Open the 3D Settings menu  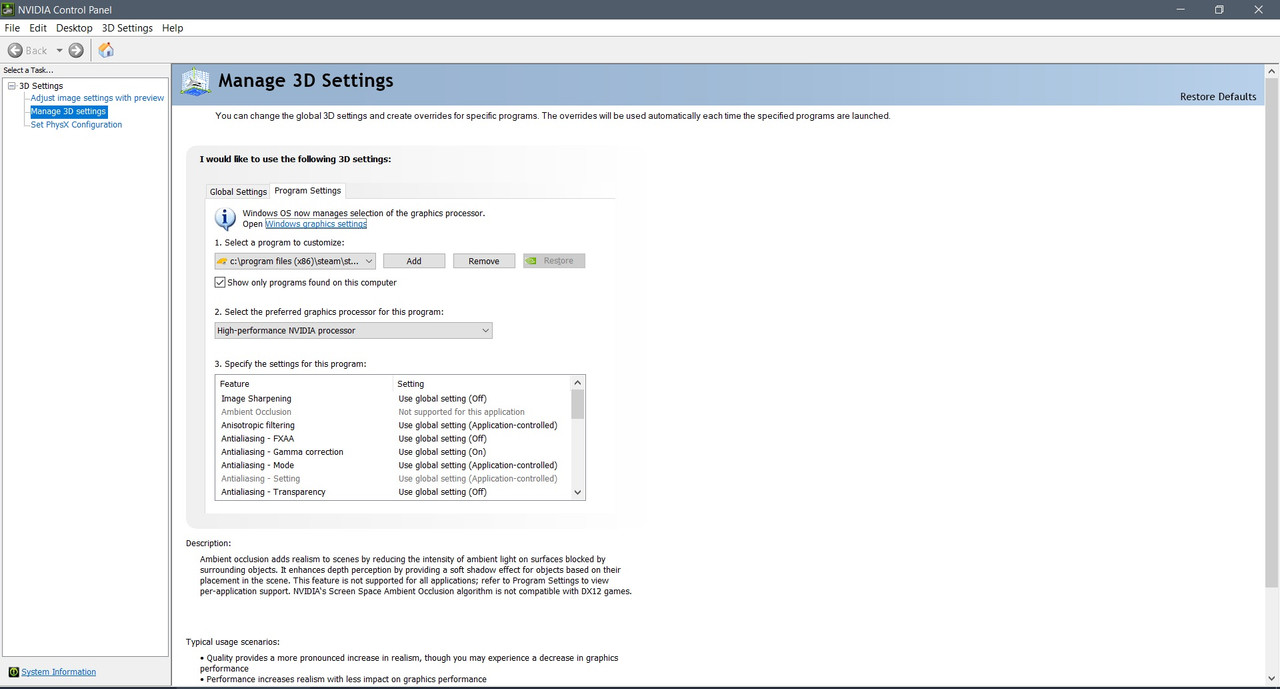click(127, 28)
